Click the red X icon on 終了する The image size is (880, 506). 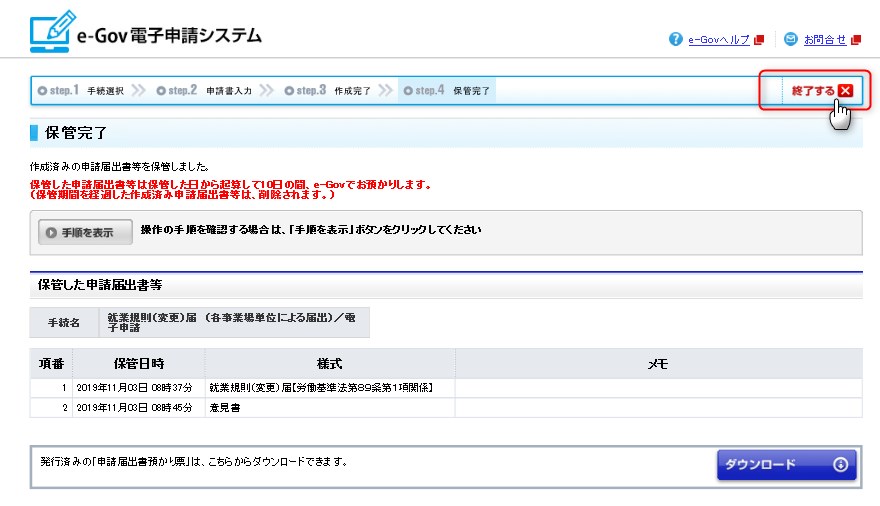click(845, 91)
